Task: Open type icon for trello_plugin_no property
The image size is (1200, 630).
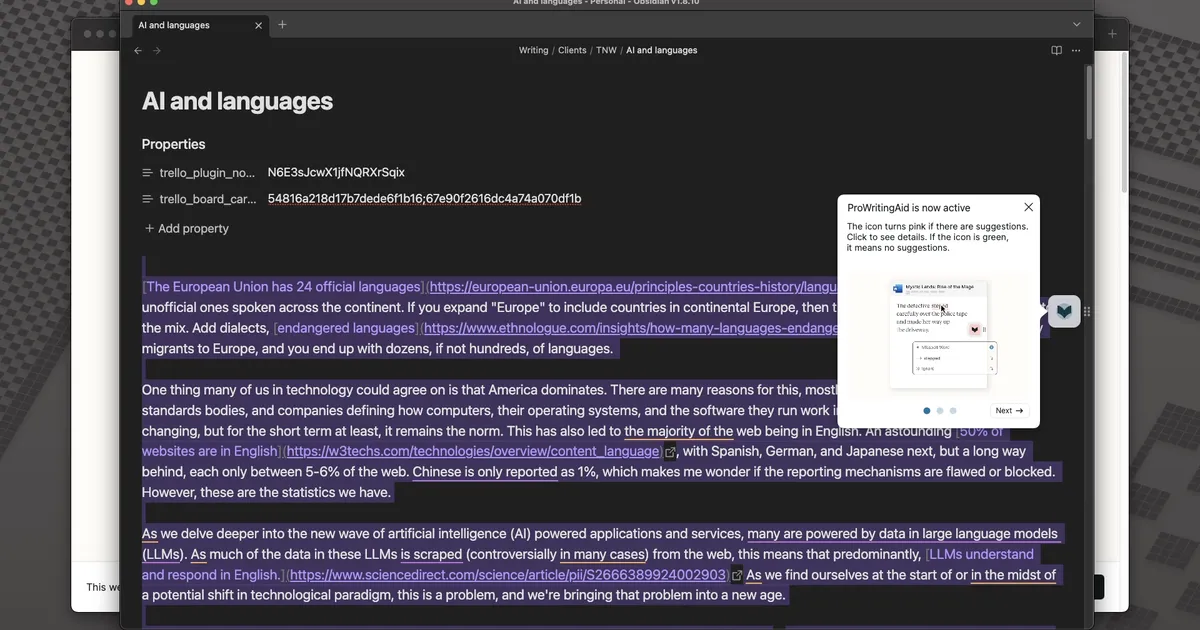Action: pyautogui.click(x=148, y=173)
